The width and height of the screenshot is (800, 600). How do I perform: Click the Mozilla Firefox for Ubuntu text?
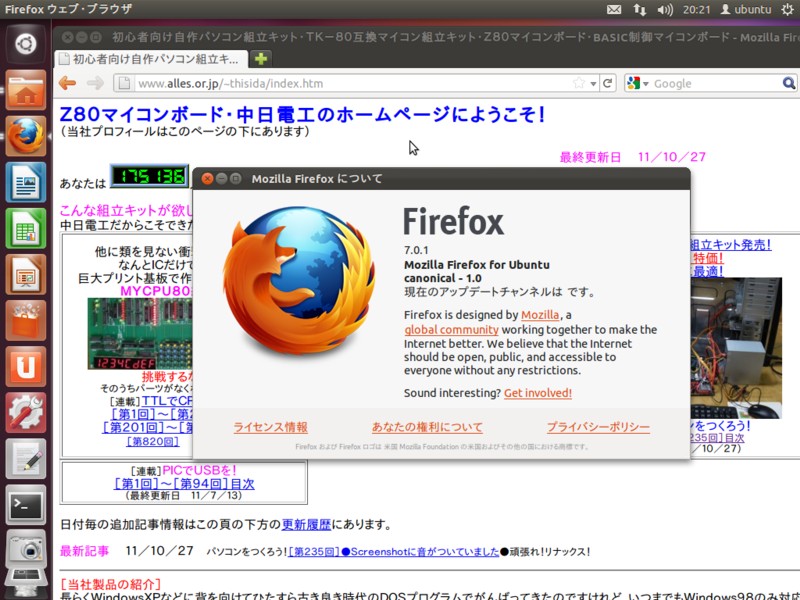(477, 265)
